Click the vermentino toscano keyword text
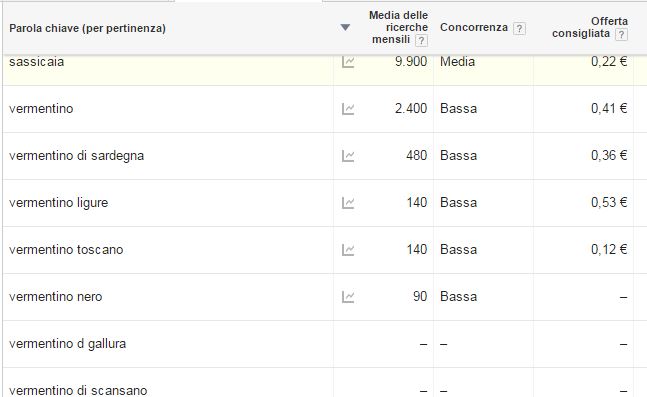This screenshot has width=647, height=397. coord(66,250)
